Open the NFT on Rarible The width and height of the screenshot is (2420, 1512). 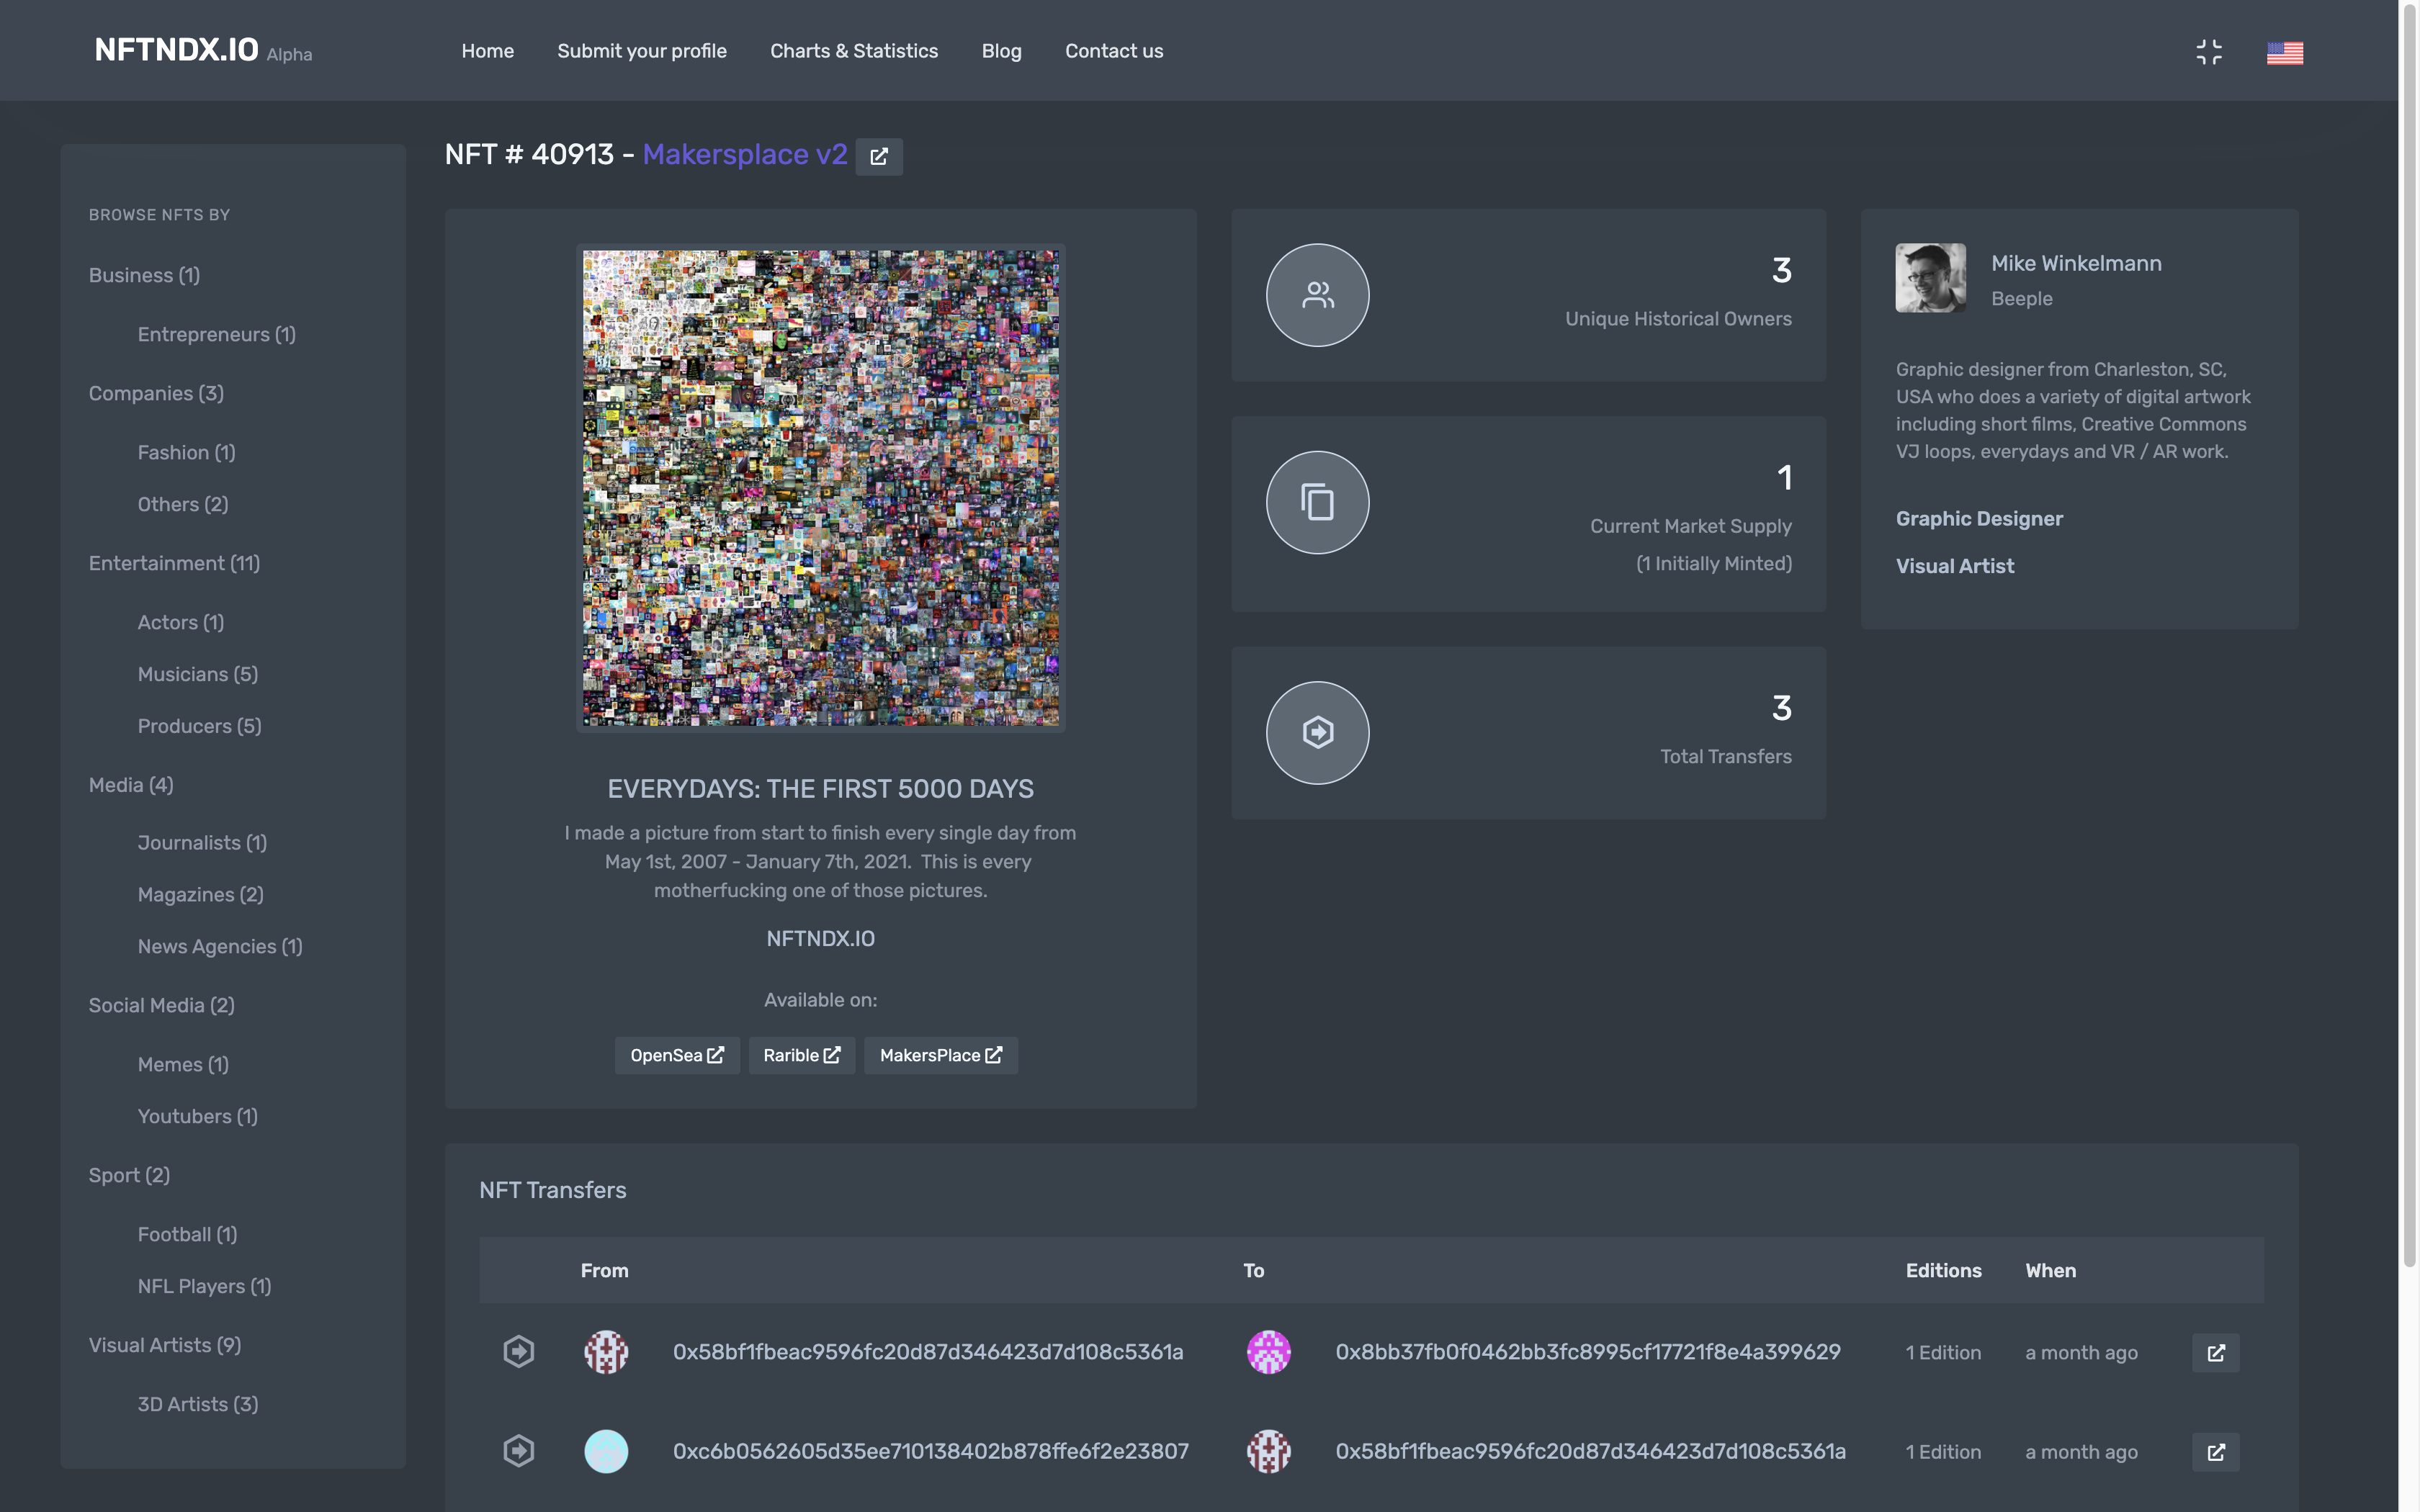click(x=800, y=1055)
